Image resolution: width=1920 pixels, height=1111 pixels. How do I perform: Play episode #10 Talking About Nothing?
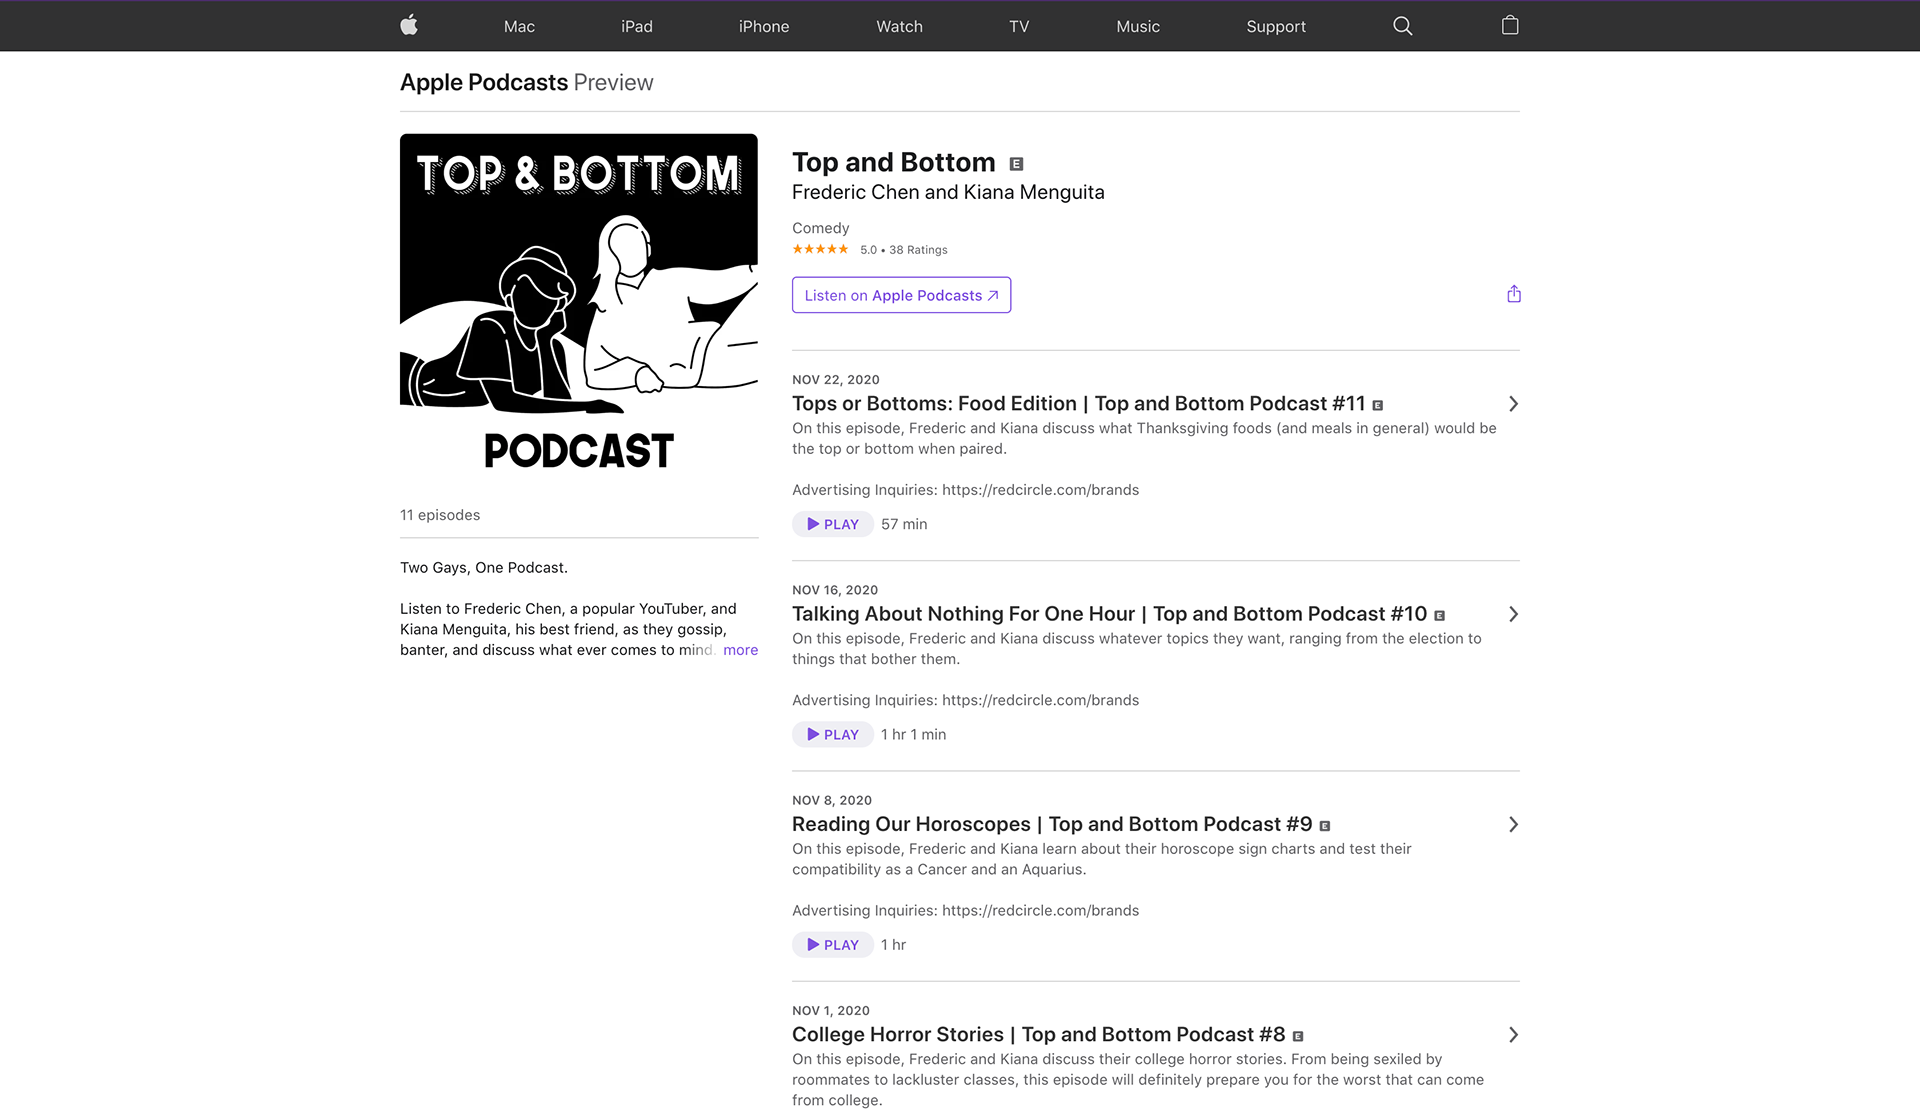[x=833, y=734]
